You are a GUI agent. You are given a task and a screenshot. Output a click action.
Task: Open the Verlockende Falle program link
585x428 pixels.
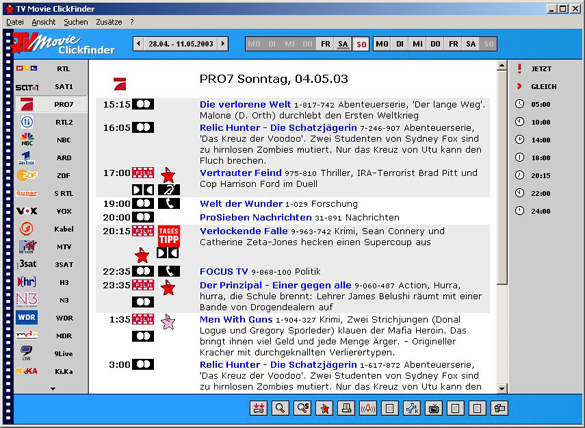pyautogui.click(x=244, y=231)
